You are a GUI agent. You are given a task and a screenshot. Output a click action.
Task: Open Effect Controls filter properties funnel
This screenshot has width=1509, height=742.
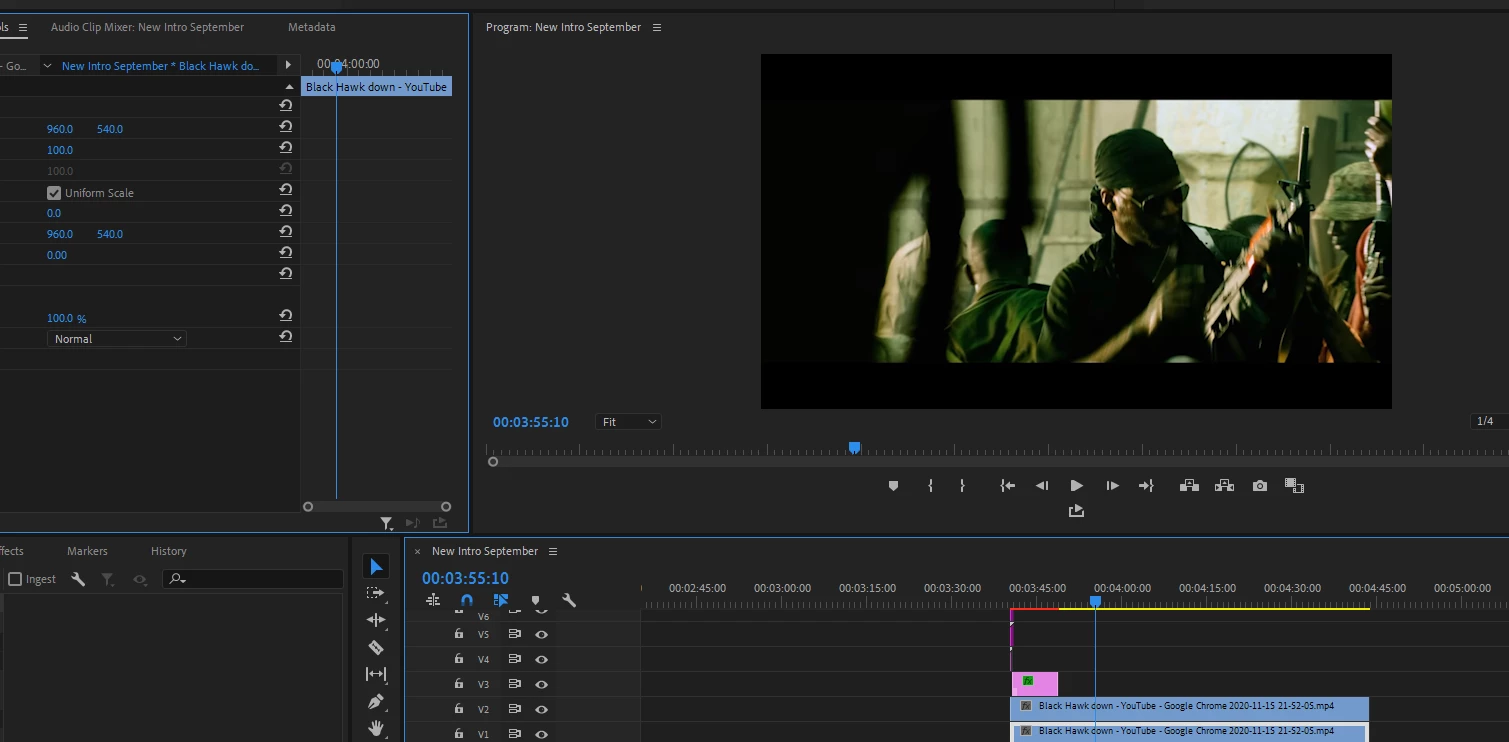pos(387,523)
